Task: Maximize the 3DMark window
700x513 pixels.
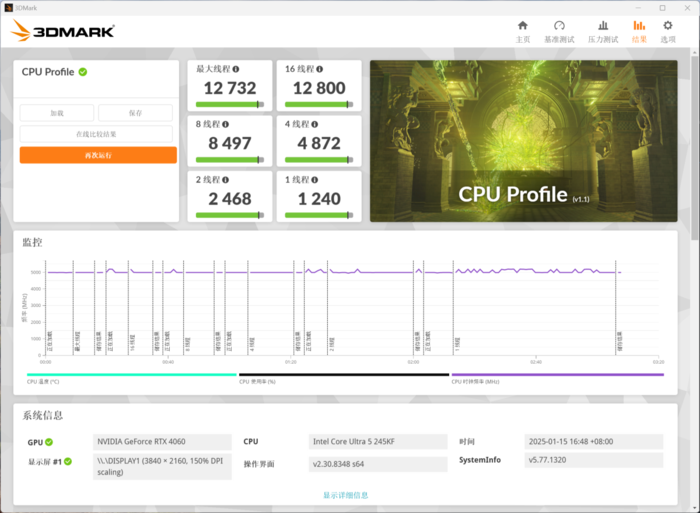Action: [x=662, y=8]
